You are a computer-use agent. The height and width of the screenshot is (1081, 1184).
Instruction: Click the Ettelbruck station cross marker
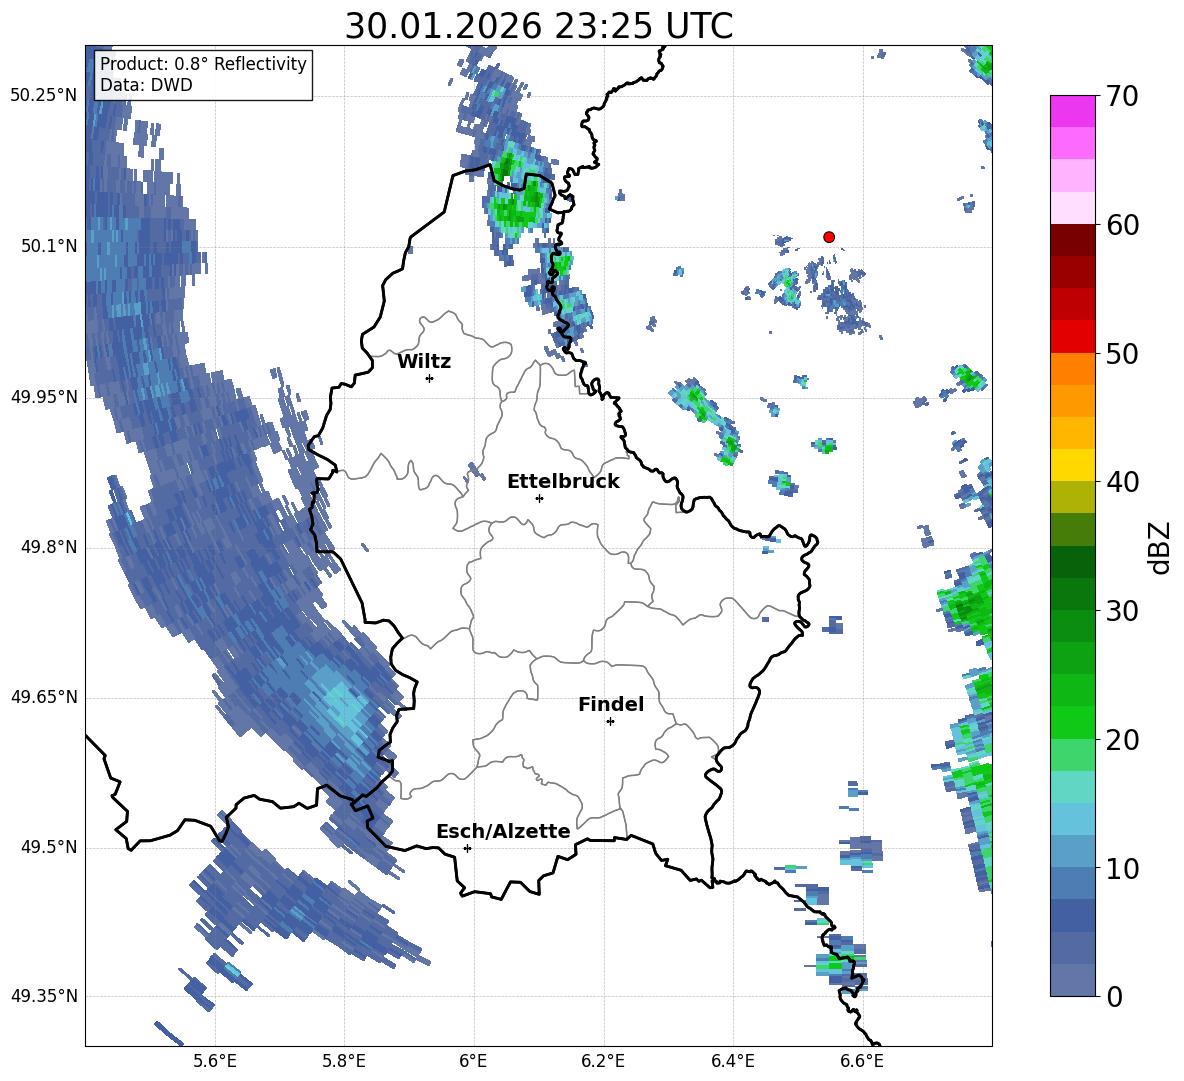pos(539,498)
